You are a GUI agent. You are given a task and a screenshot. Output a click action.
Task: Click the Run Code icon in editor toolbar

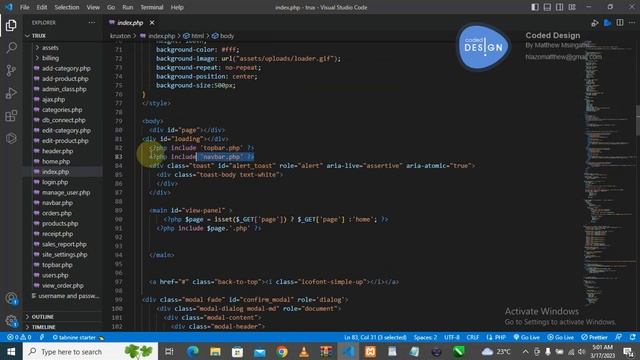coord(595,23)
